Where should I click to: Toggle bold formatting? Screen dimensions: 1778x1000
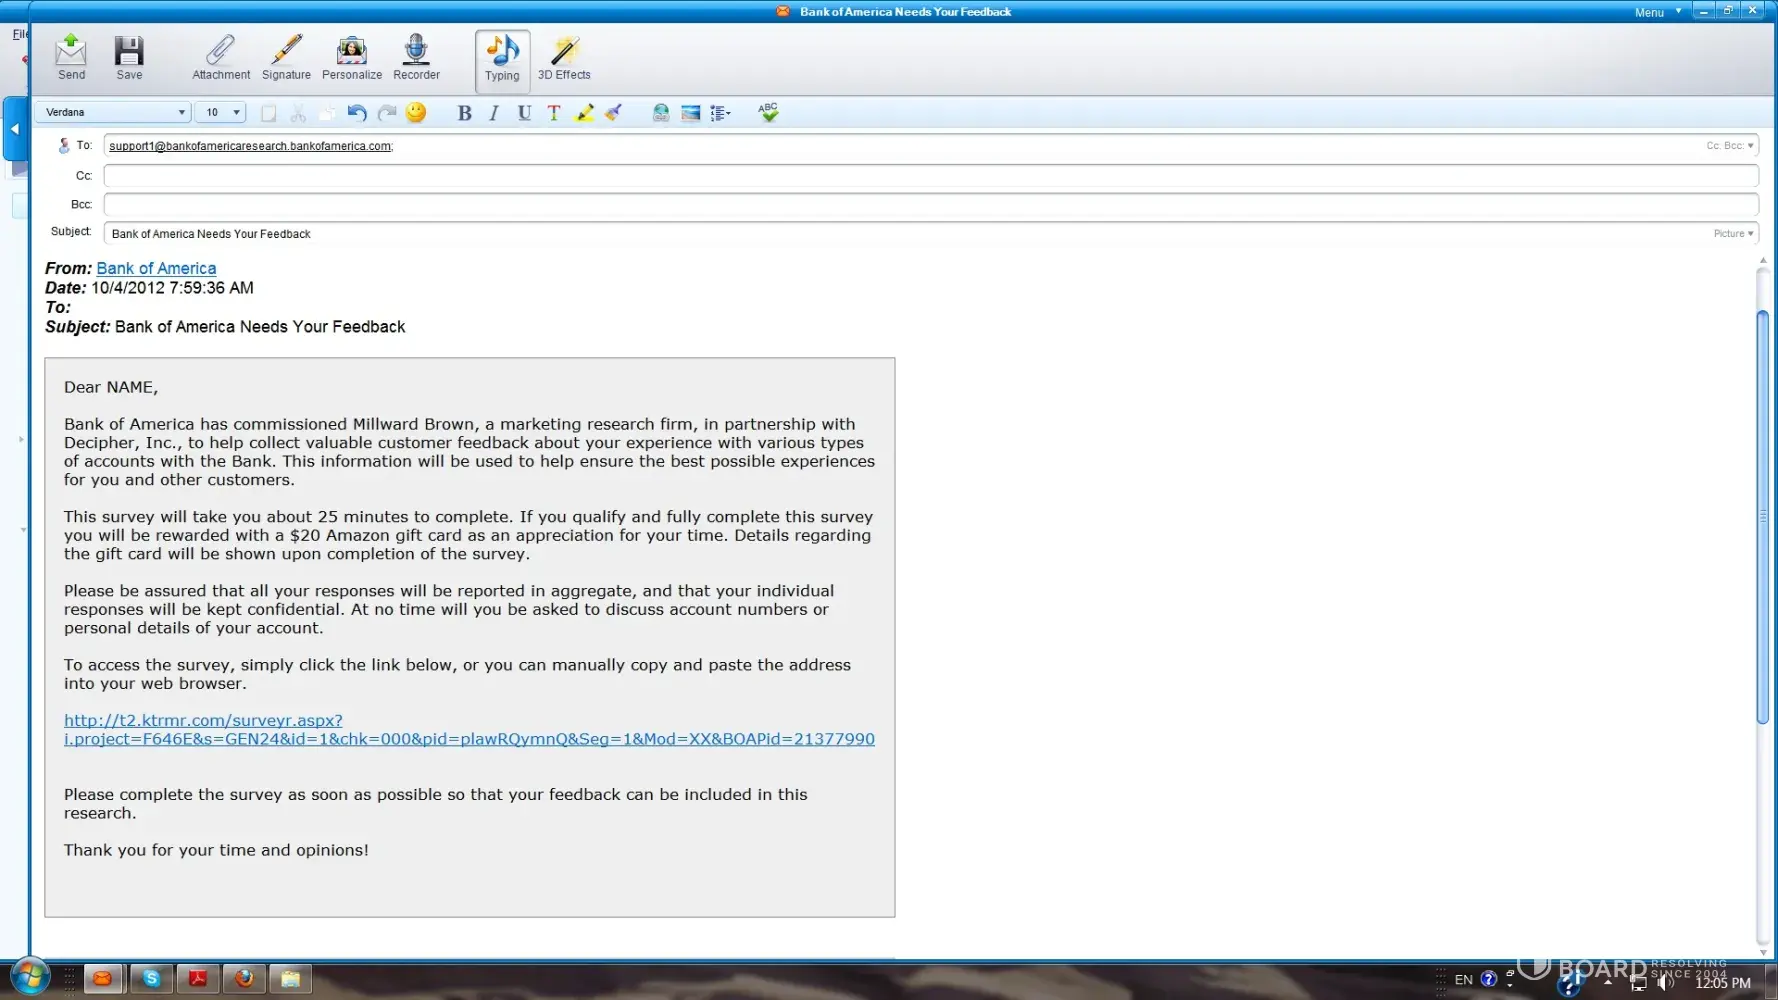[x=464, y=113]
